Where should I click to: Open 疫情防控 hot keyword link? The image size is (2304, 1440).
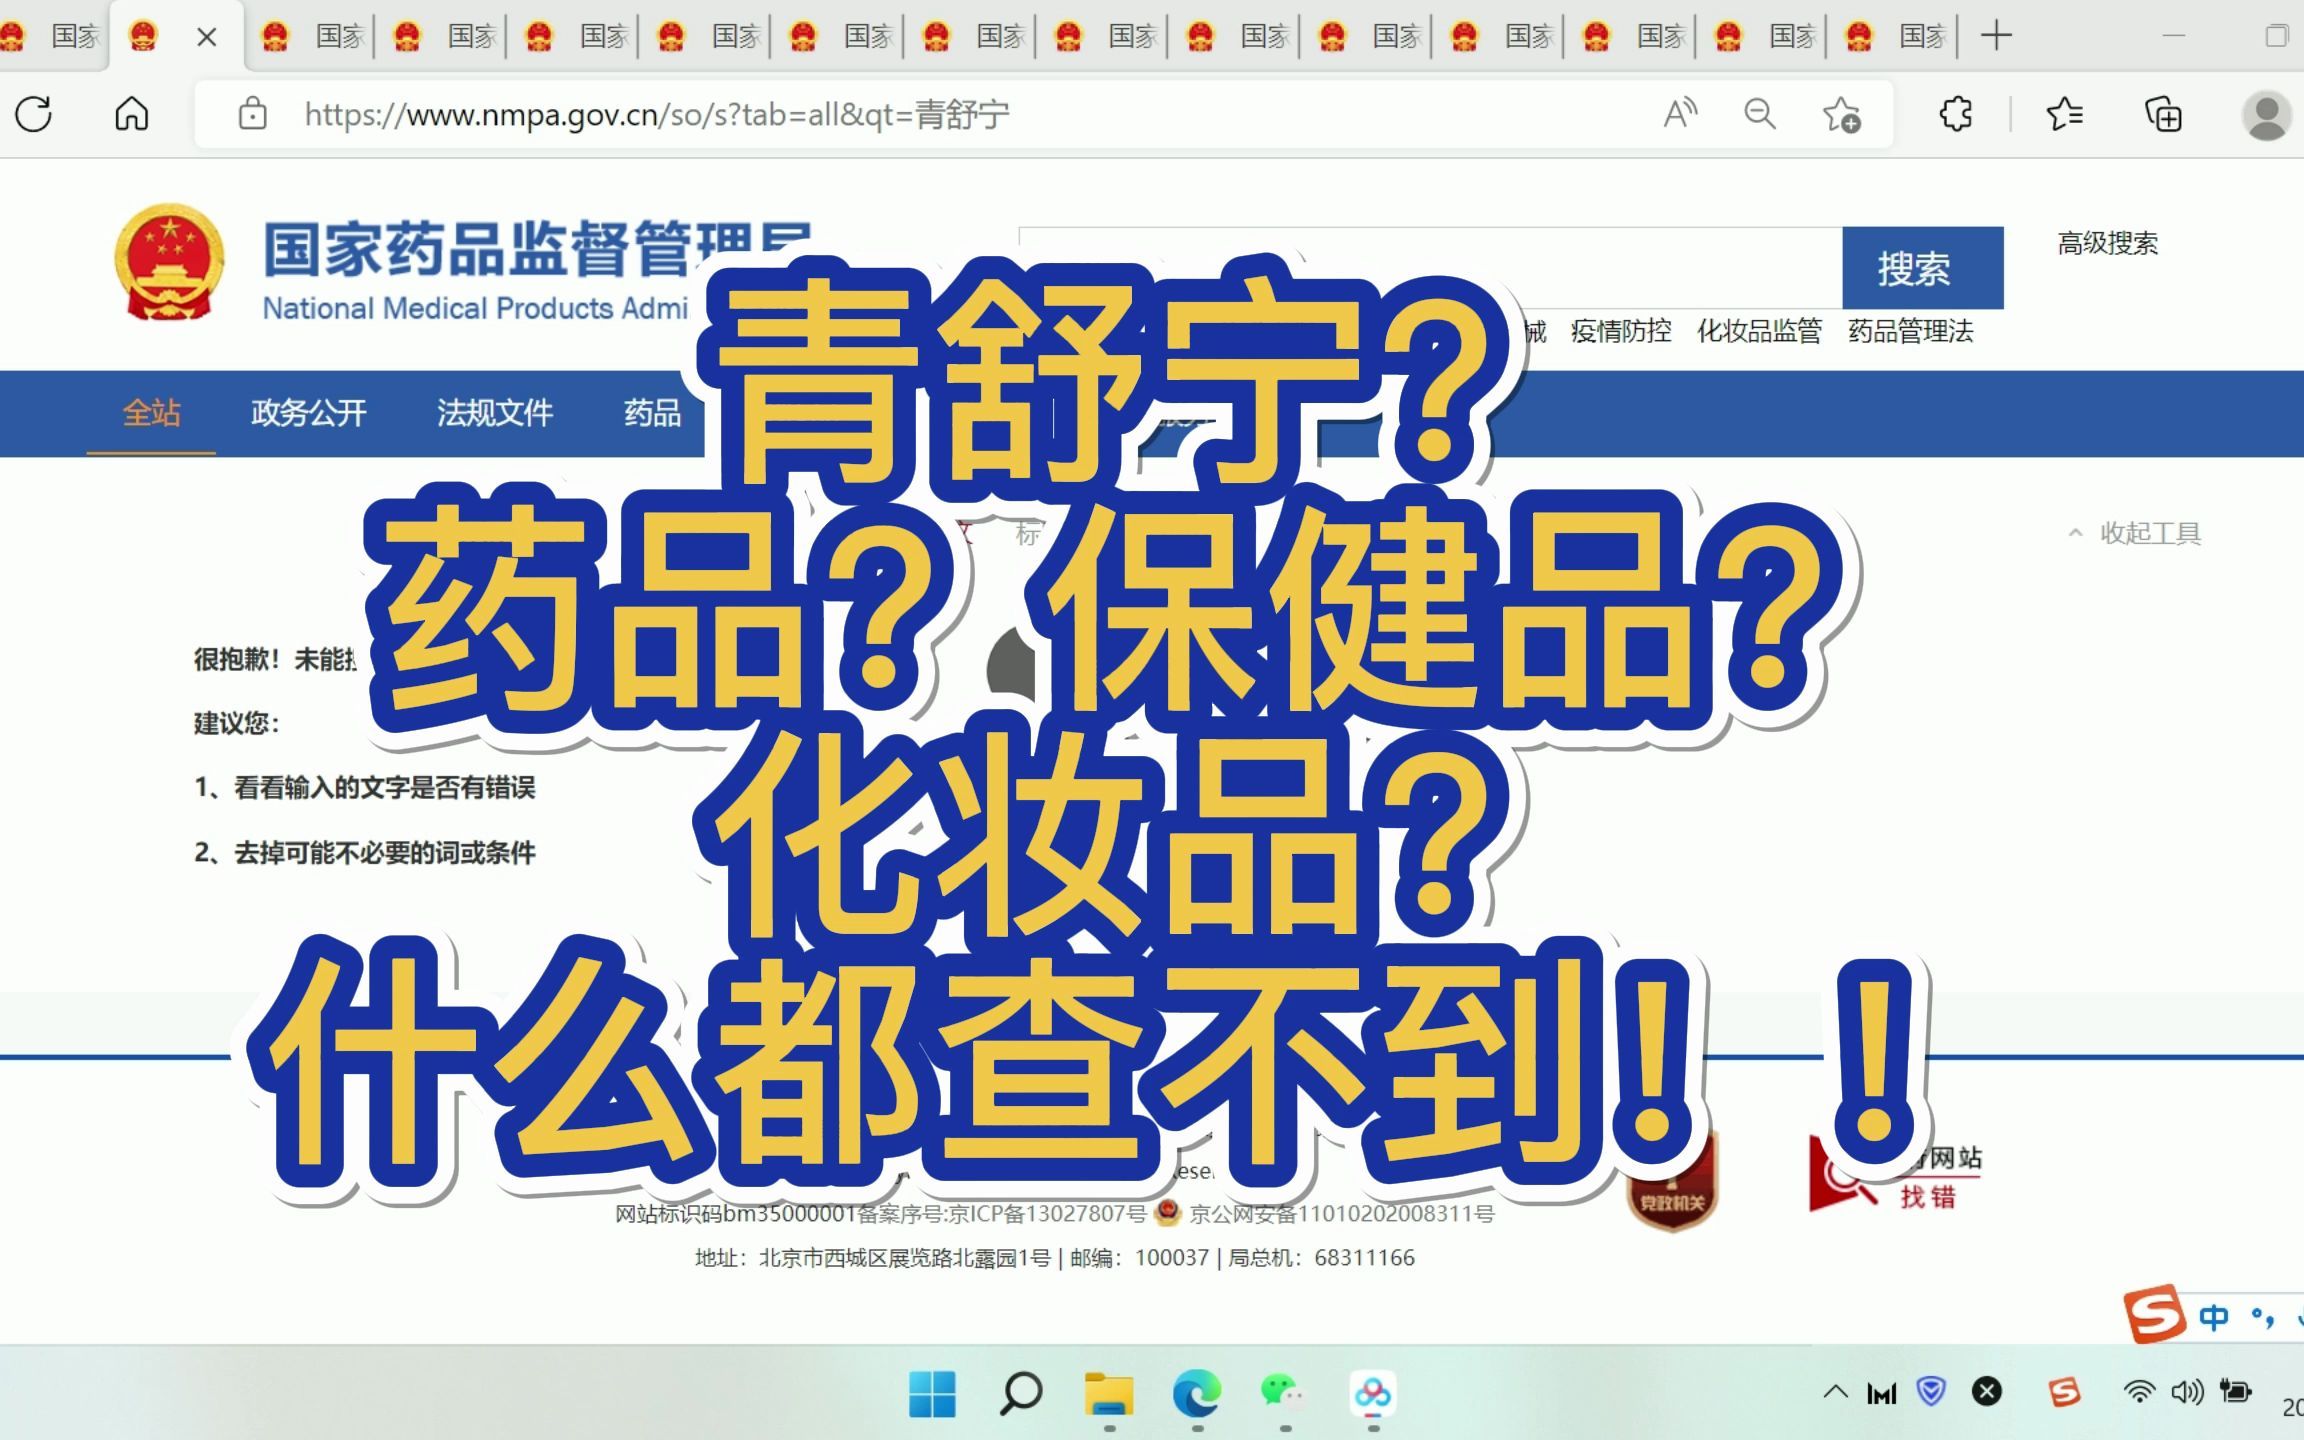(x=1621, y=331)
